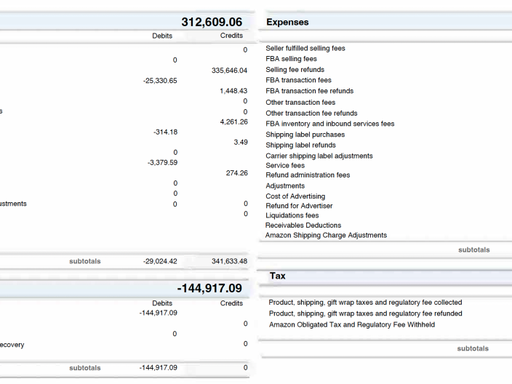Click the Tax section heading
This screenshot has height=384, width=512.
(278, 276)
